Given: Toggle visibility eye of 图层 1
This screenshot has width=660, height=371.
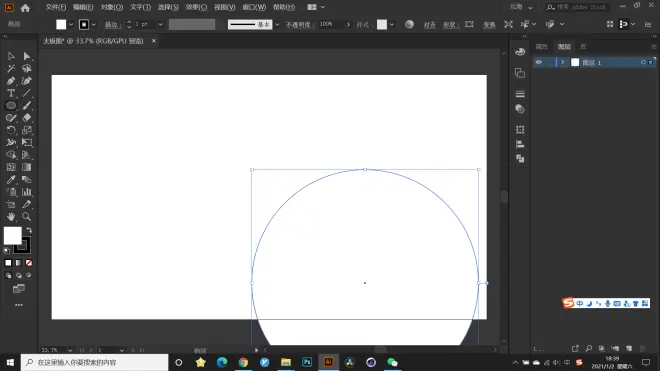Looking at the screenshot, I should tap(539, 62).
